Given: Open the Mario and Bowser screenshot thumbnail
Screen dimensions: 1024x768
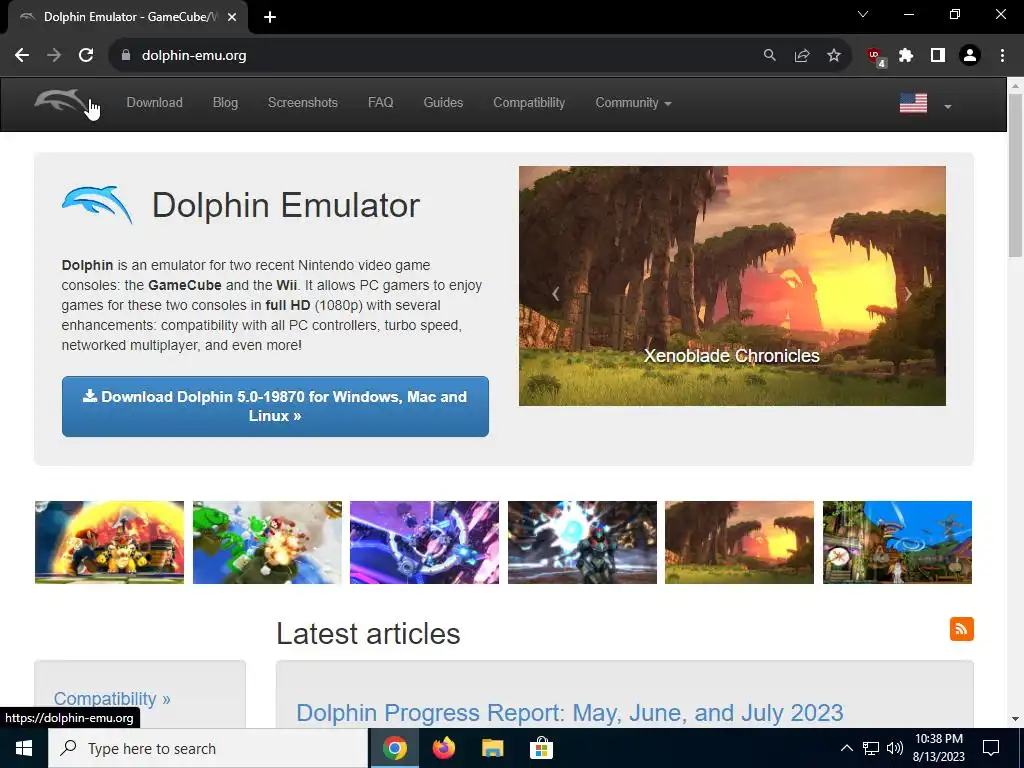Looking at the screenshot, I should coord(110,542).
